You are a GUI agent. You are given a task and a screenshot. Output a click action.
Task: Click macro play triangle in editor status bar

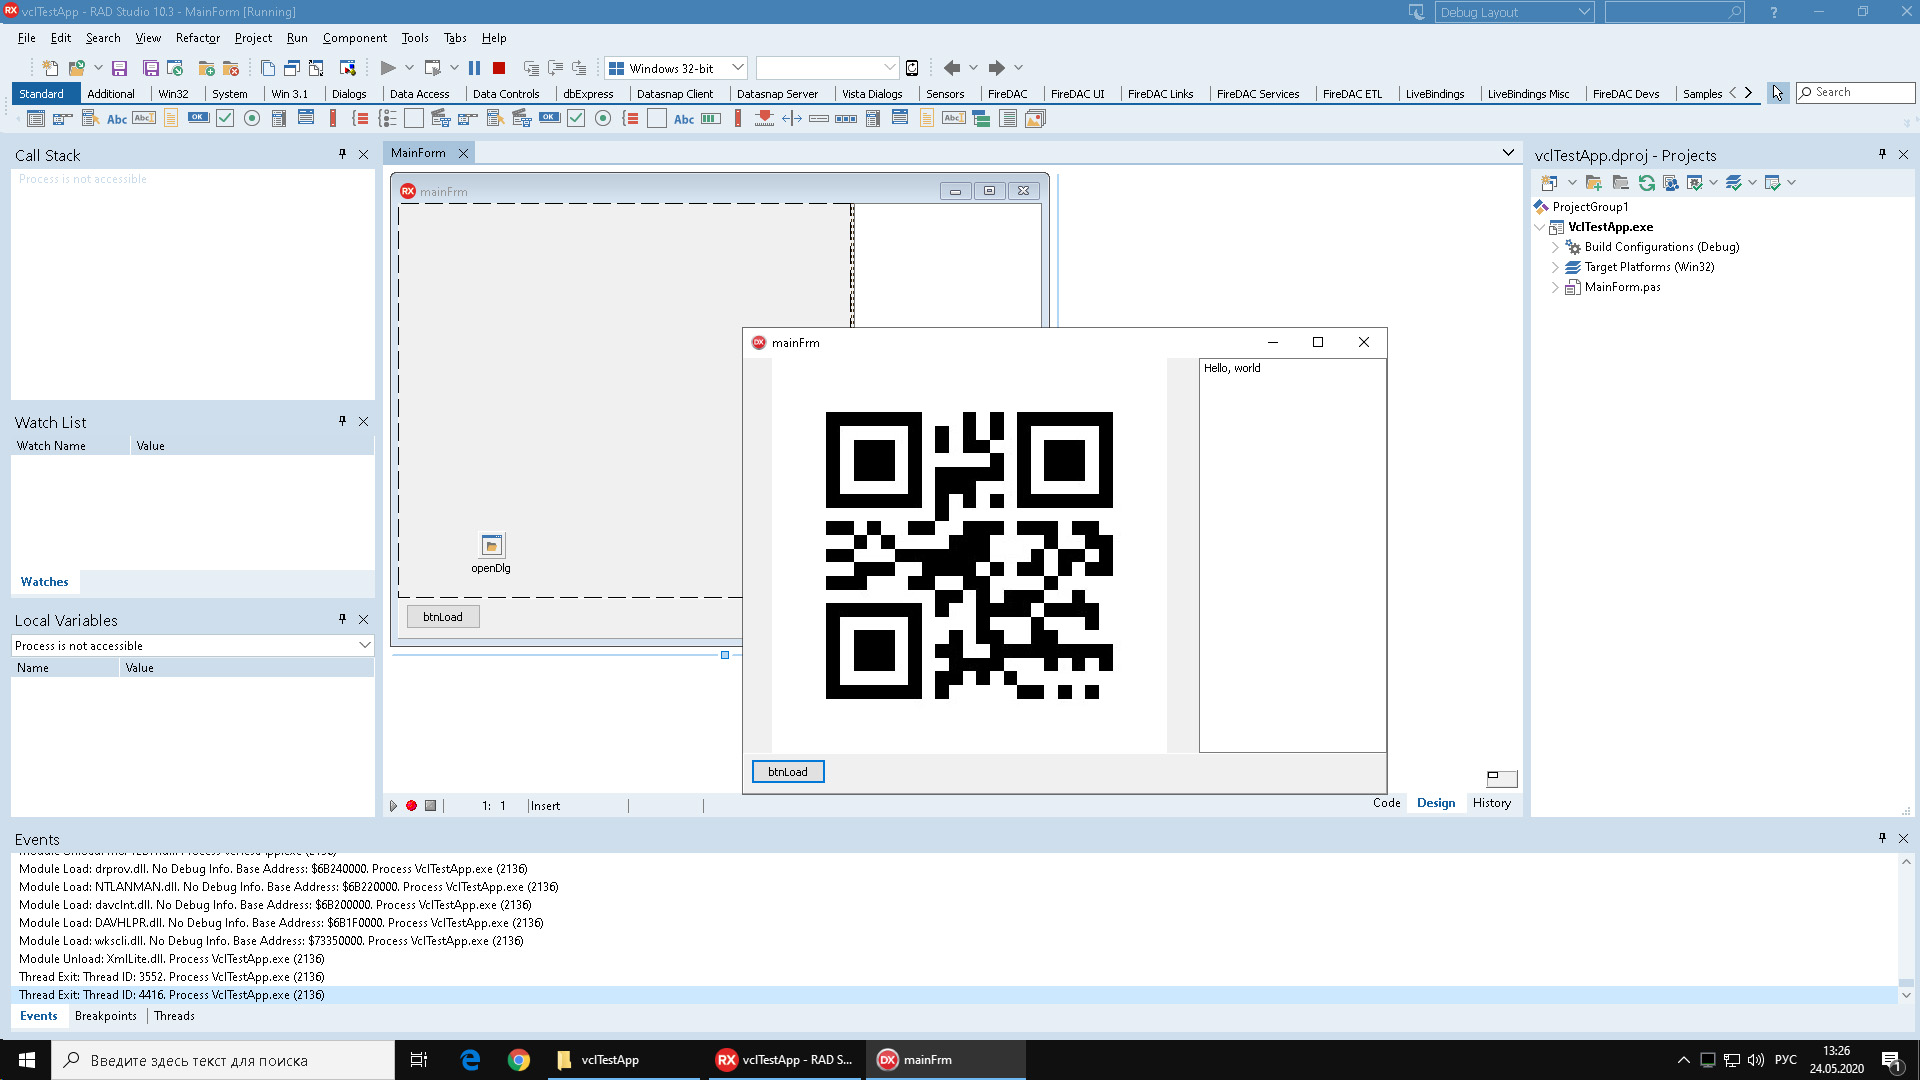[x=393, y=806]
